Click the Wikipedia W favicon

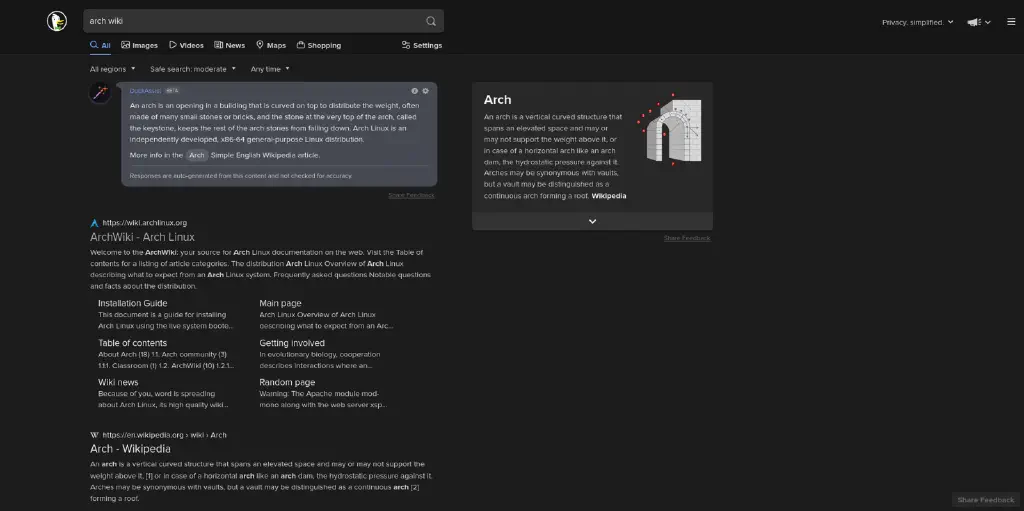[x=95, y=435]
